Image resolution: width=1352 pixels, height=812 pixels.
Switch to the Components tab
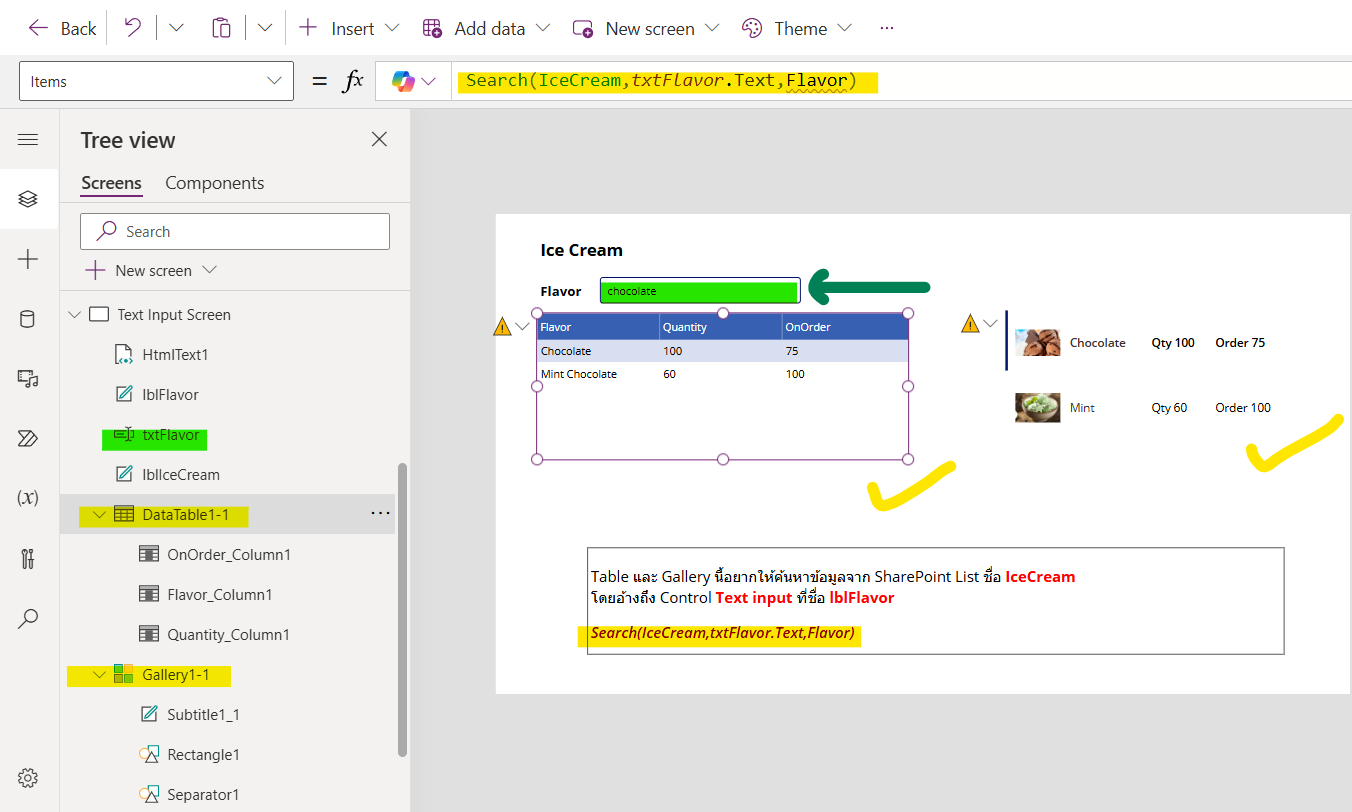(214, 183)
